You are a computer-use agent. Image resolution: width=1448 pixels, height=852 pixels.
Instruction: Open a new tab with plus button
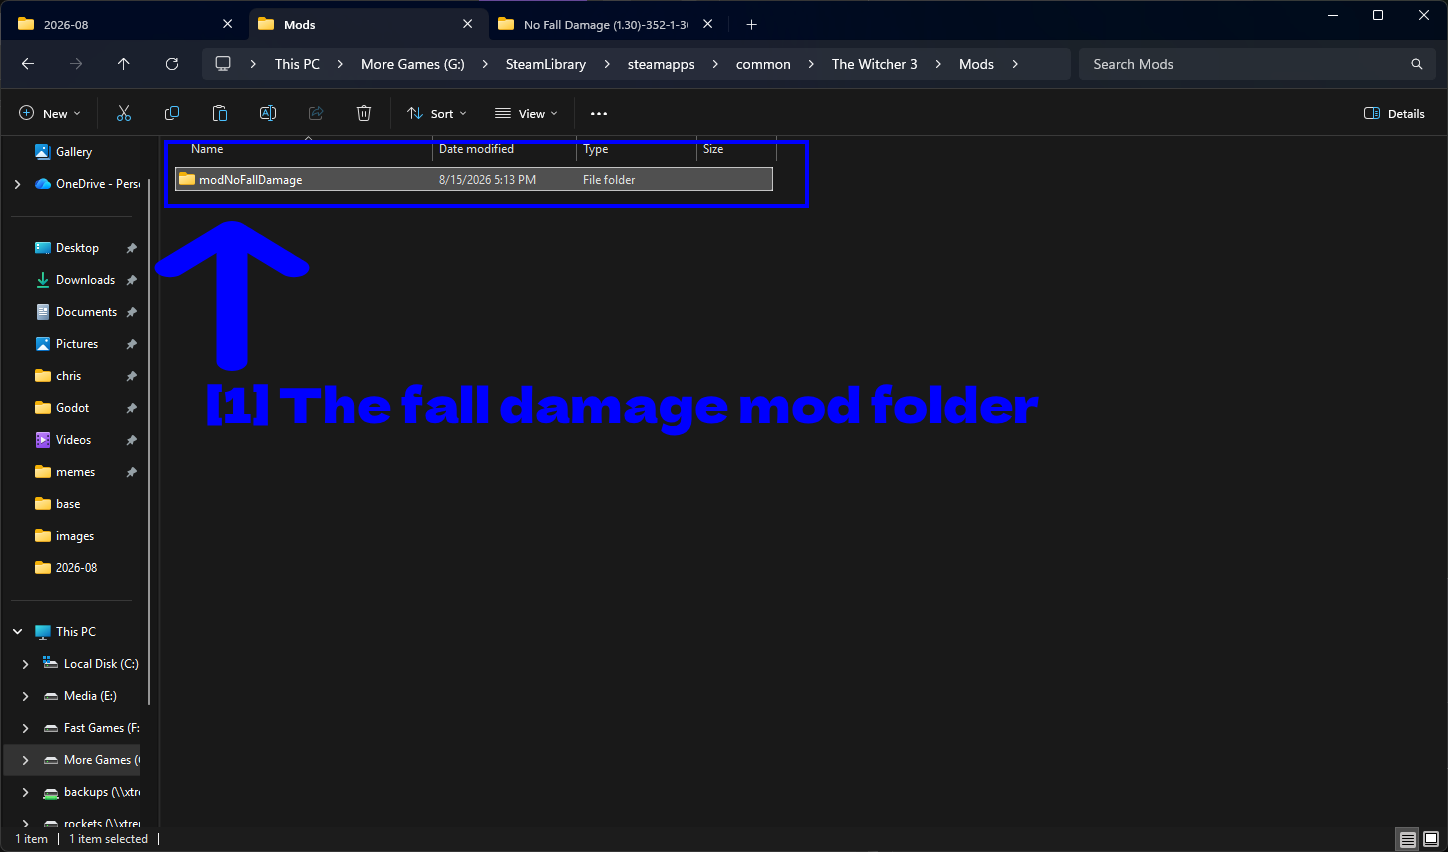pyautogui.click(x=752, y=24)
